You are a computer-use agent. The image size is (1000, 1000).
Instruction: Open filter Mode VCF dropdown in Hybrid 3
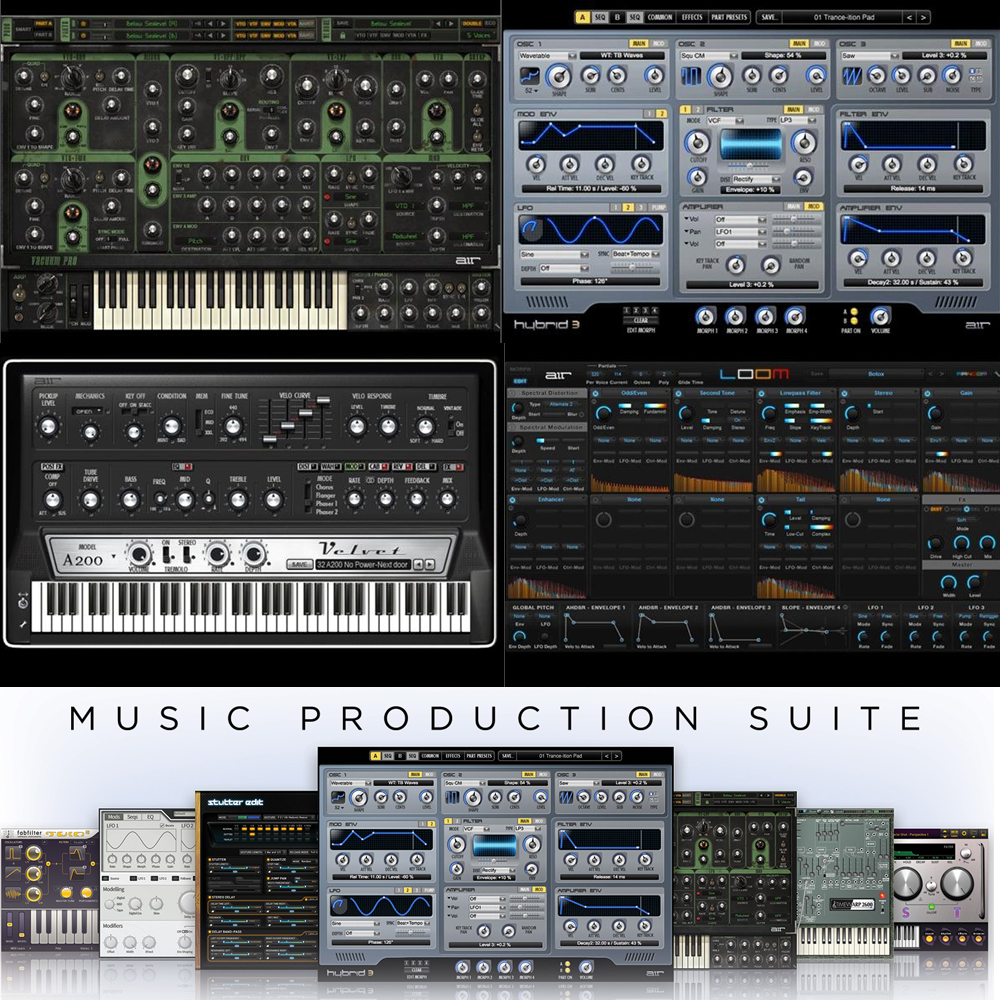tap(726, 120)
